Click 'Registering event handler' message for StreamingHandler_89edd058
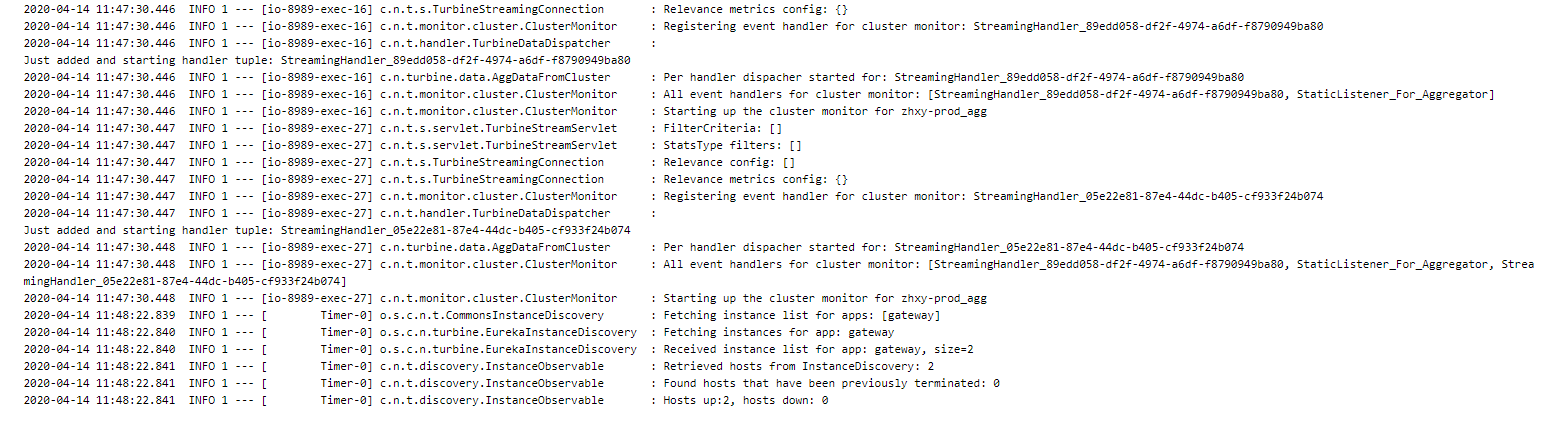Image resolution: width=1560 pixels, height=426 pixels. click(x=993, y=26)
